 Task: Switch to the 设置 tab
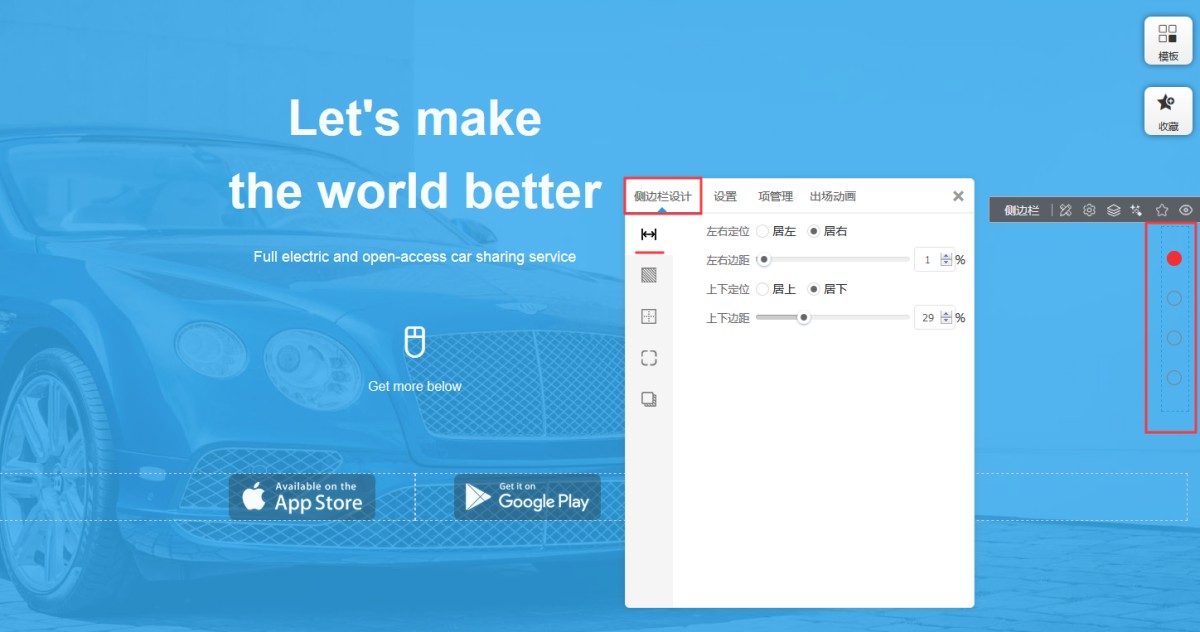(x=725, y=196)
